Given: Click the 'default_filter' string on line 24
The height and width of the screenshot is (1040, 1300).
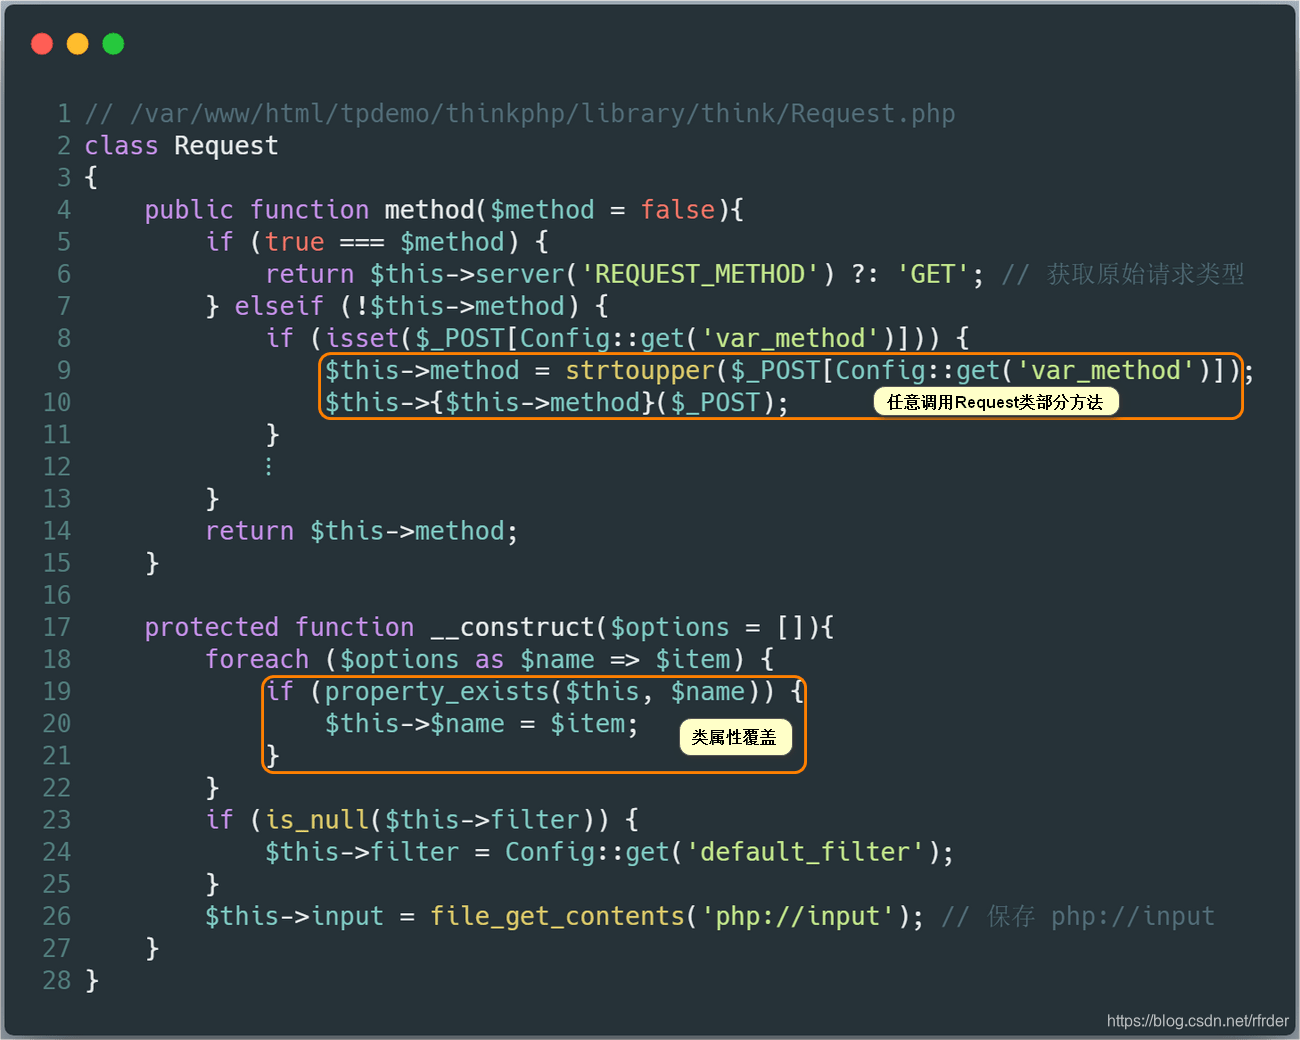Looking at the screenshot, I should (x=805, y=852).
